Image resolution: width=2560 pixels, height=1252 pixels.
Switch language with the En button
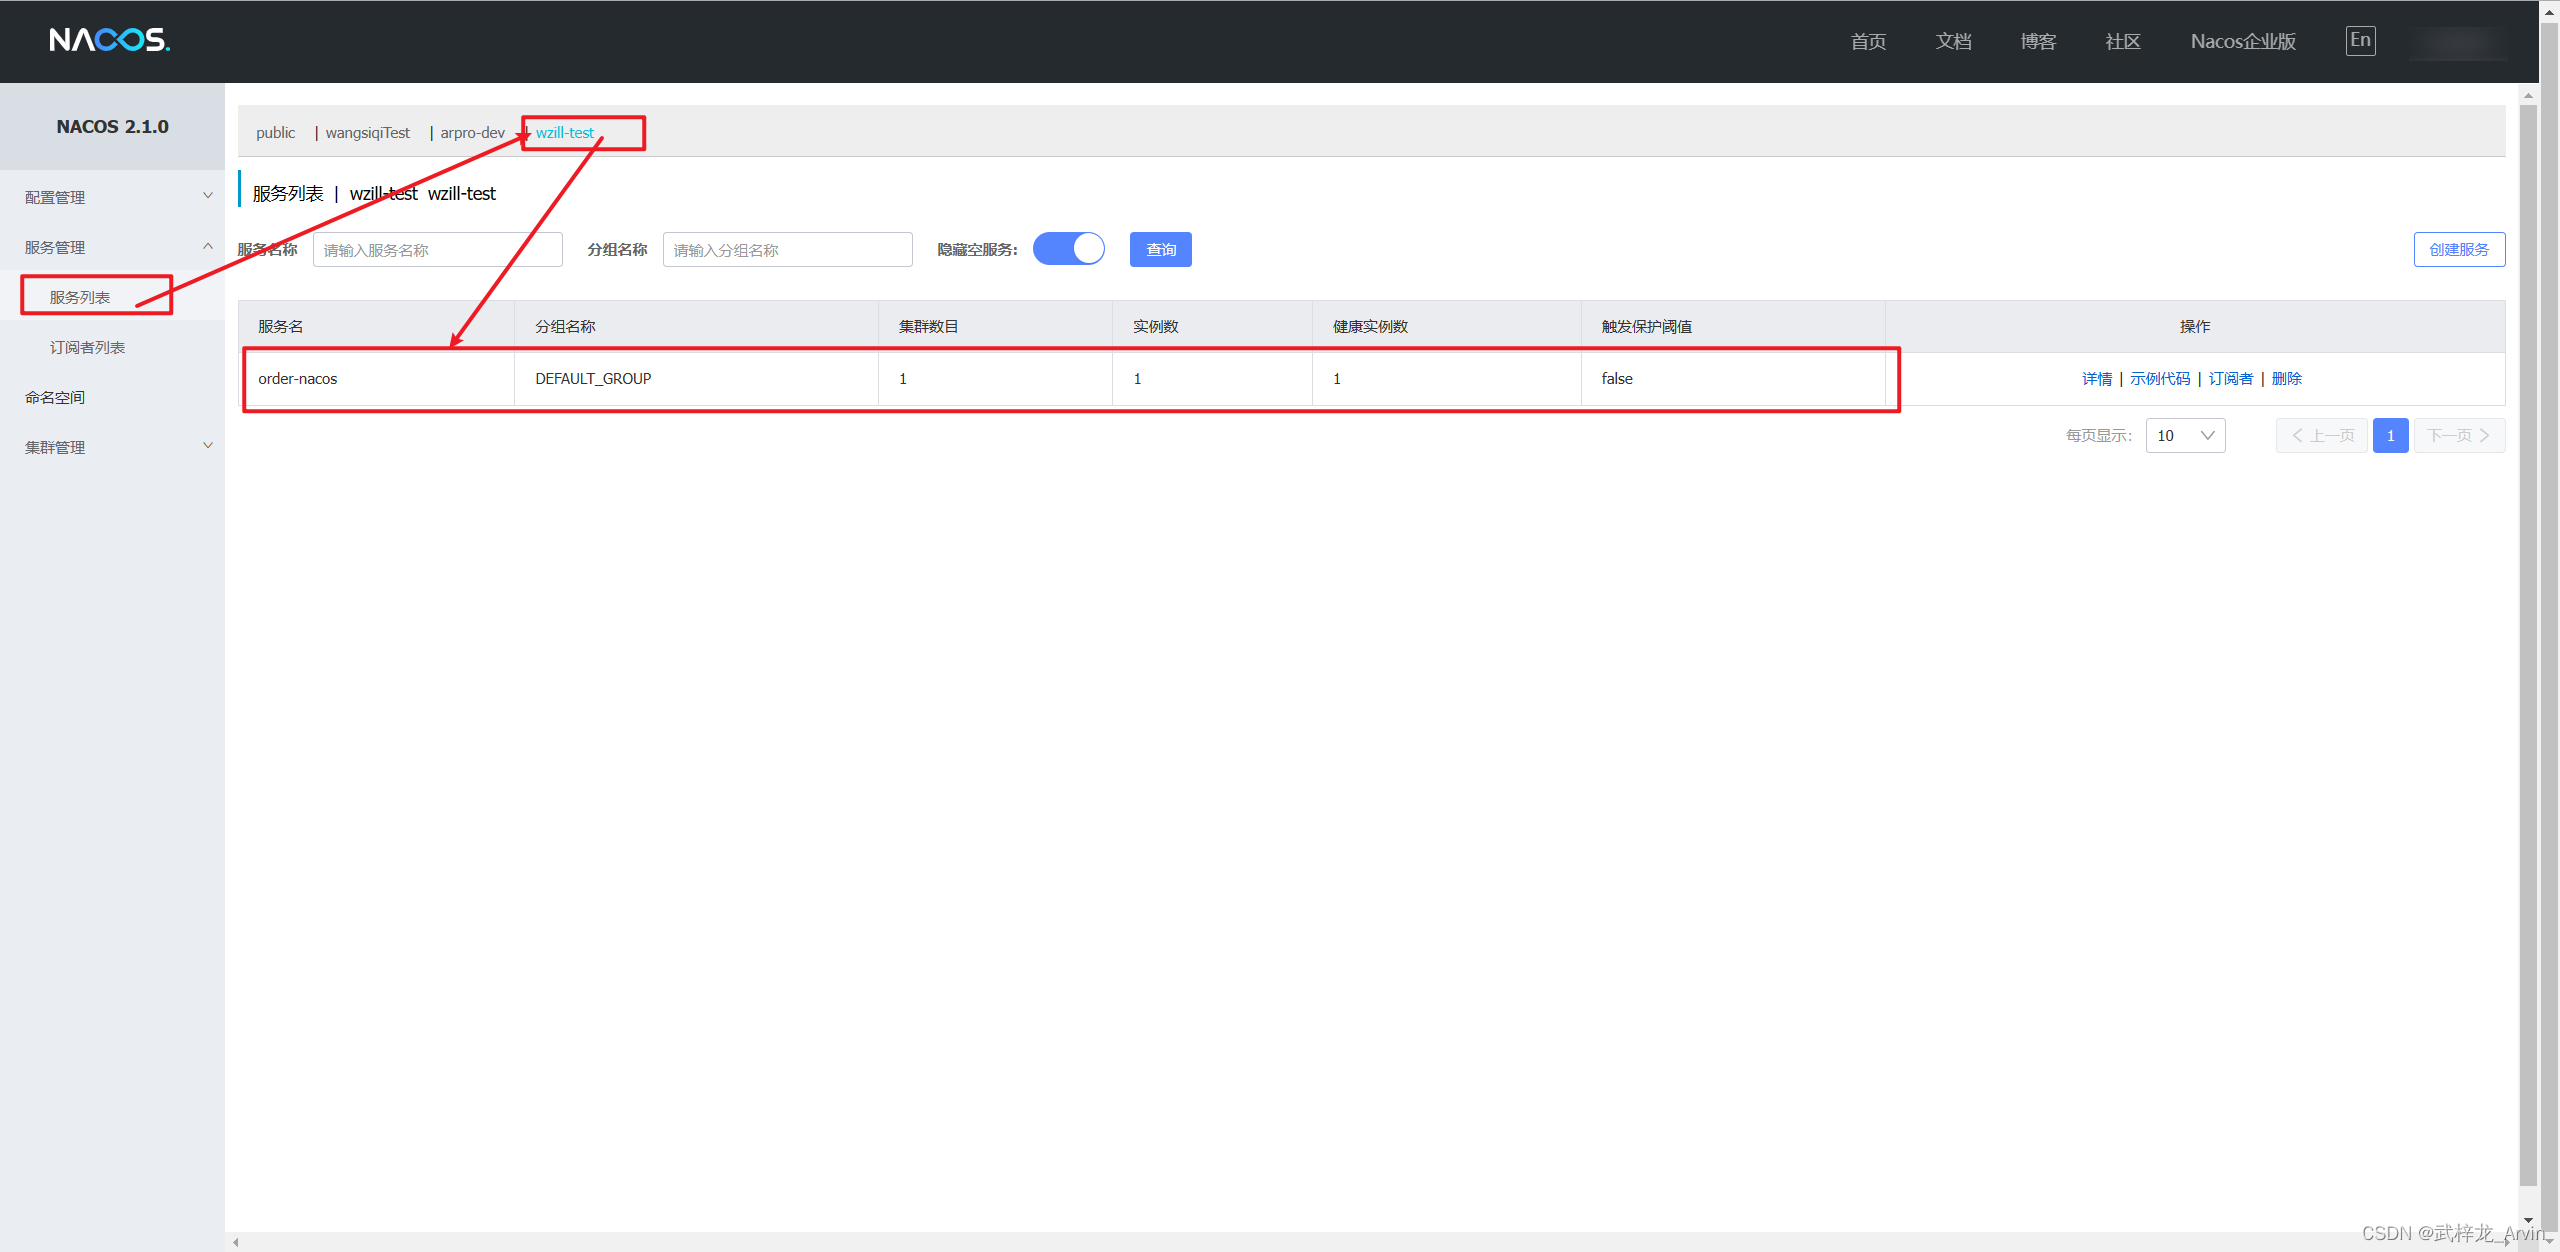coord(2360,41)
